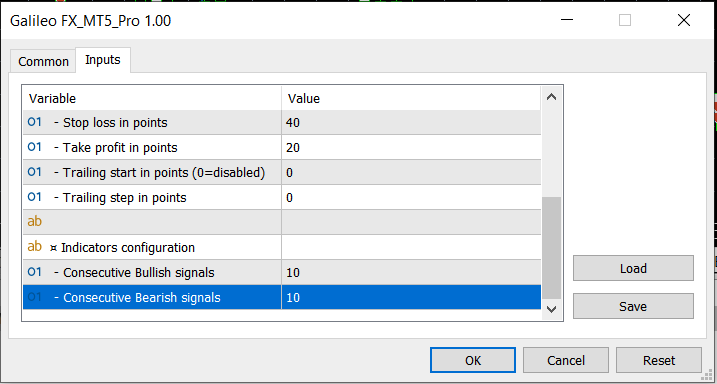Image resolution: width=717 pixels, height=384 pixels.
Task: Click the scrollbar down arrow in inputs list
Action: (551, 309)
